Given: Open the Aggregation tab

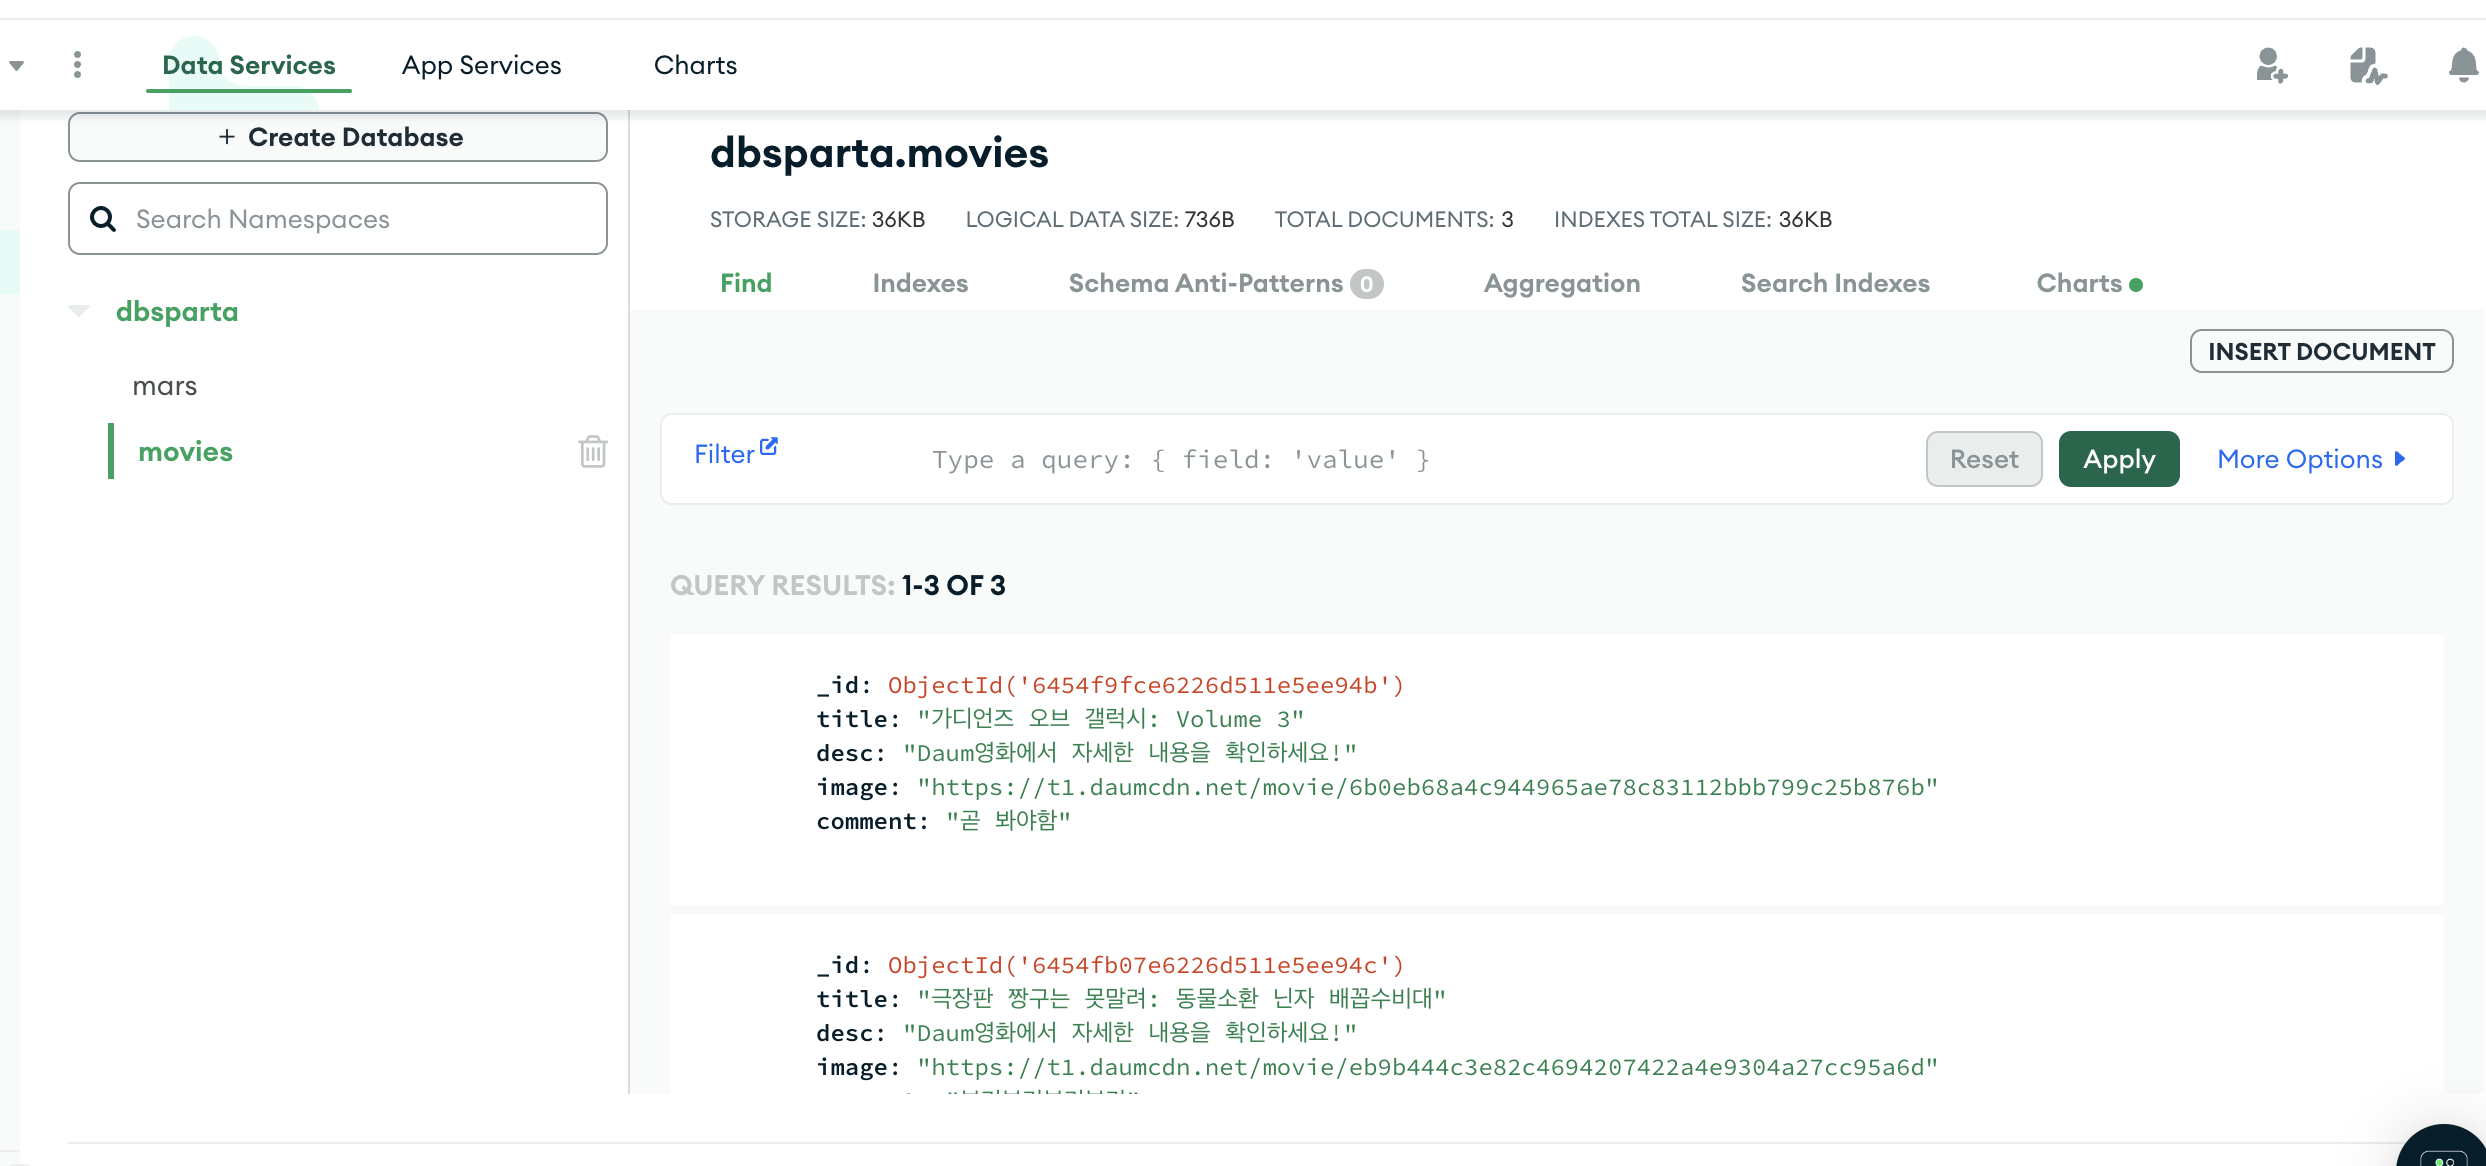Looking at the screenshot, I should click(x=1562, y=283).
